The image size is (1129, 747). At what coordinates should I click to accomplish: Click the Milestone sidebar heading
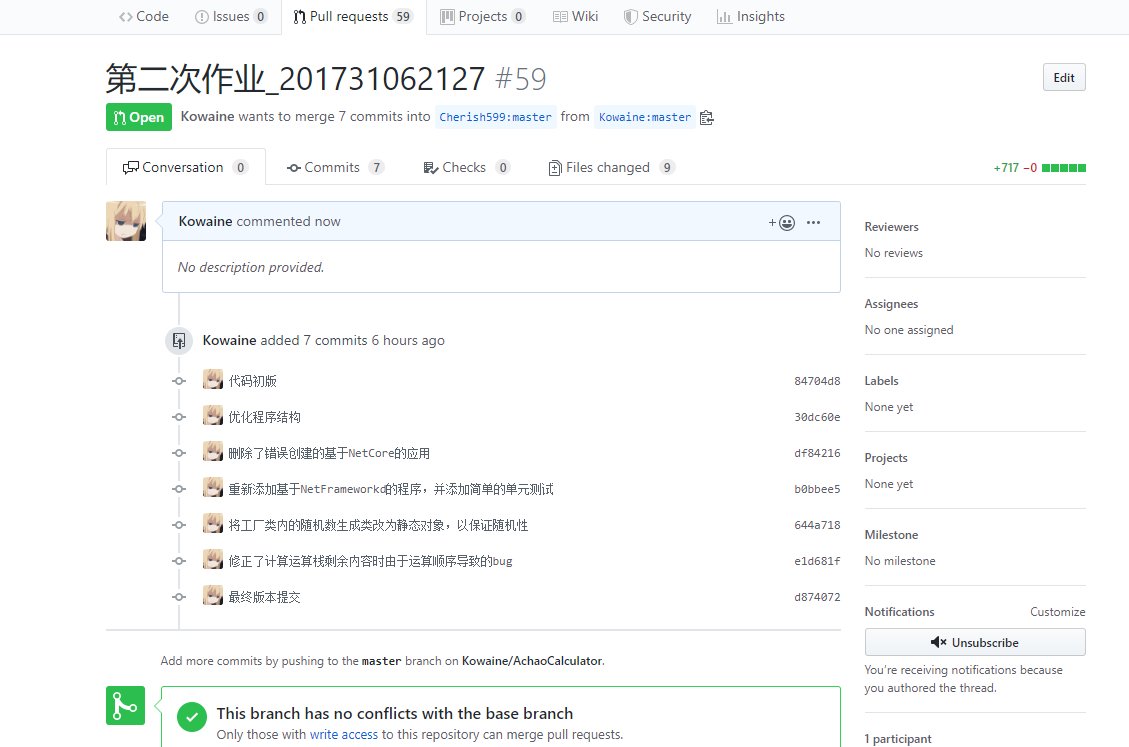pyautogui.click(x=891, y=535)
